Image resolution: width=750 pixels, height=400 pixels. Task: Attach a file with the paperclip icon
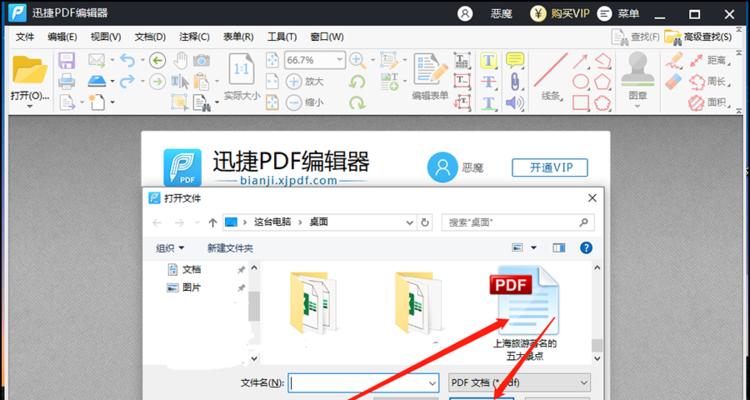pos(515,81)
